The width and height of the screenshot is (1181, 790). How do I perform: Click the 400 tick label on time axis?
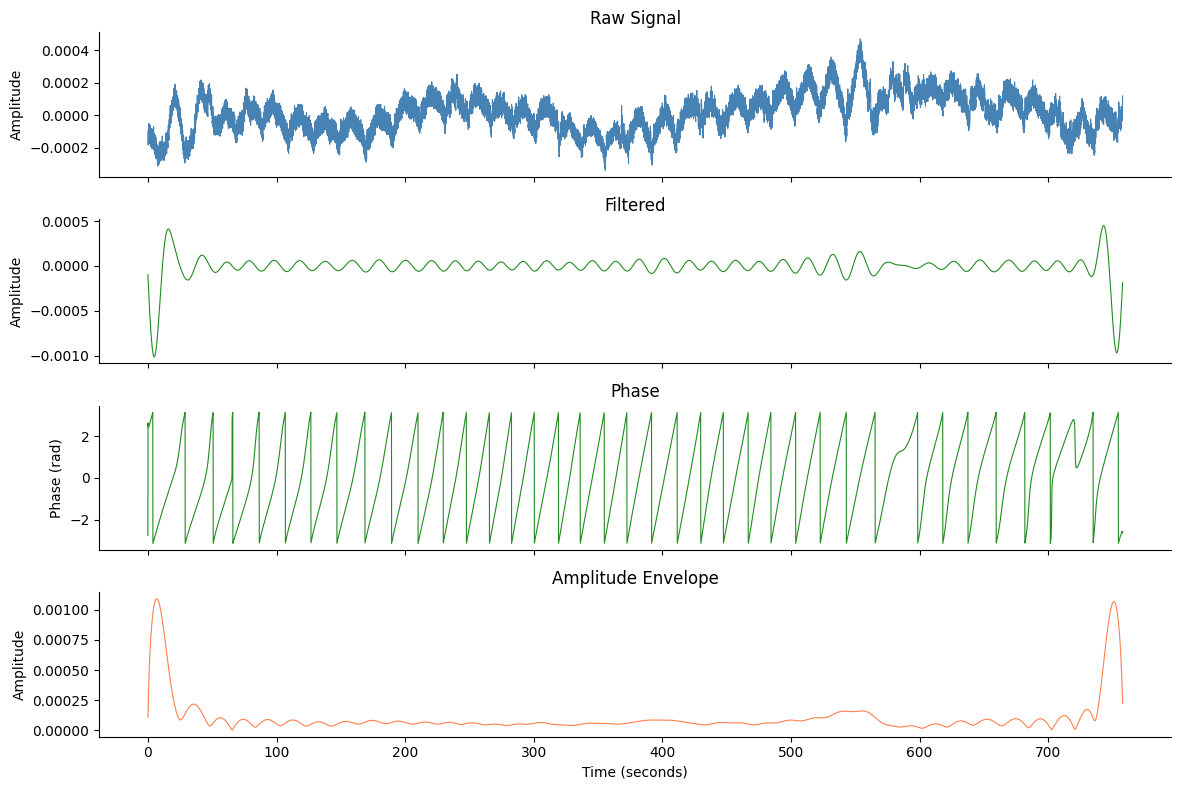pyautogui.click(x=662, y=753)
